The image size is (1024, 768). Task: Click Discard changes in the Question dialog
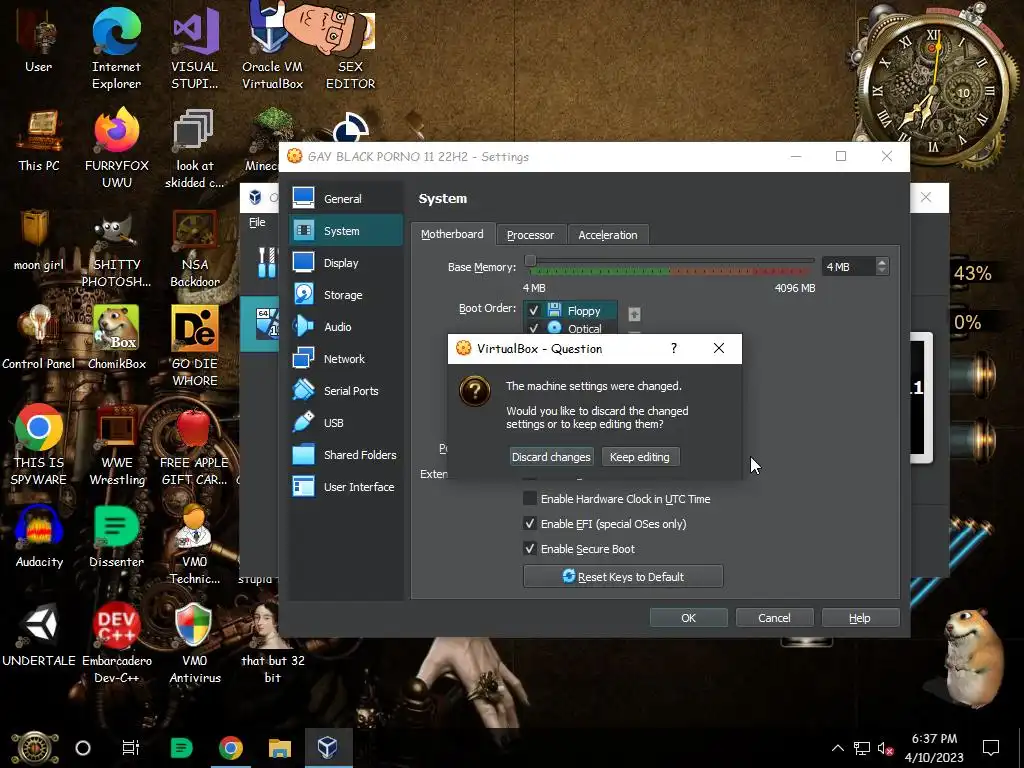point(551,457)
